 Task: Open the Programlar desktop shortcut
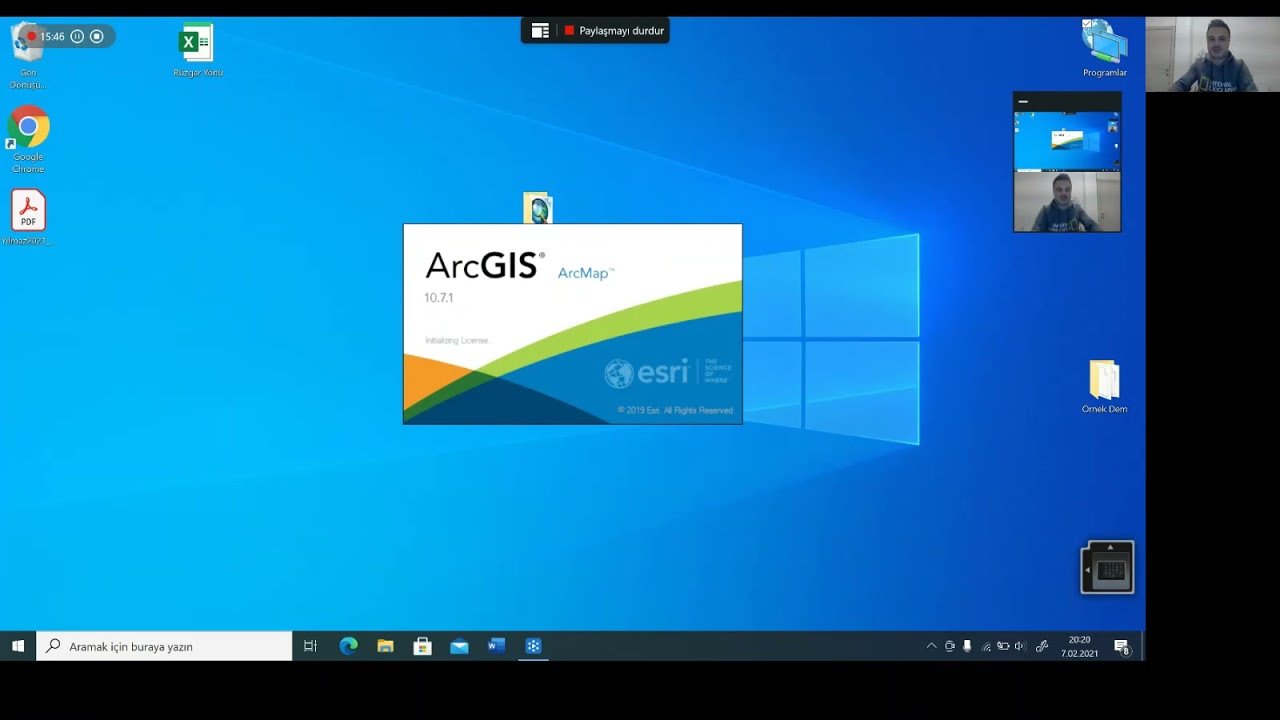(1104, 48)
